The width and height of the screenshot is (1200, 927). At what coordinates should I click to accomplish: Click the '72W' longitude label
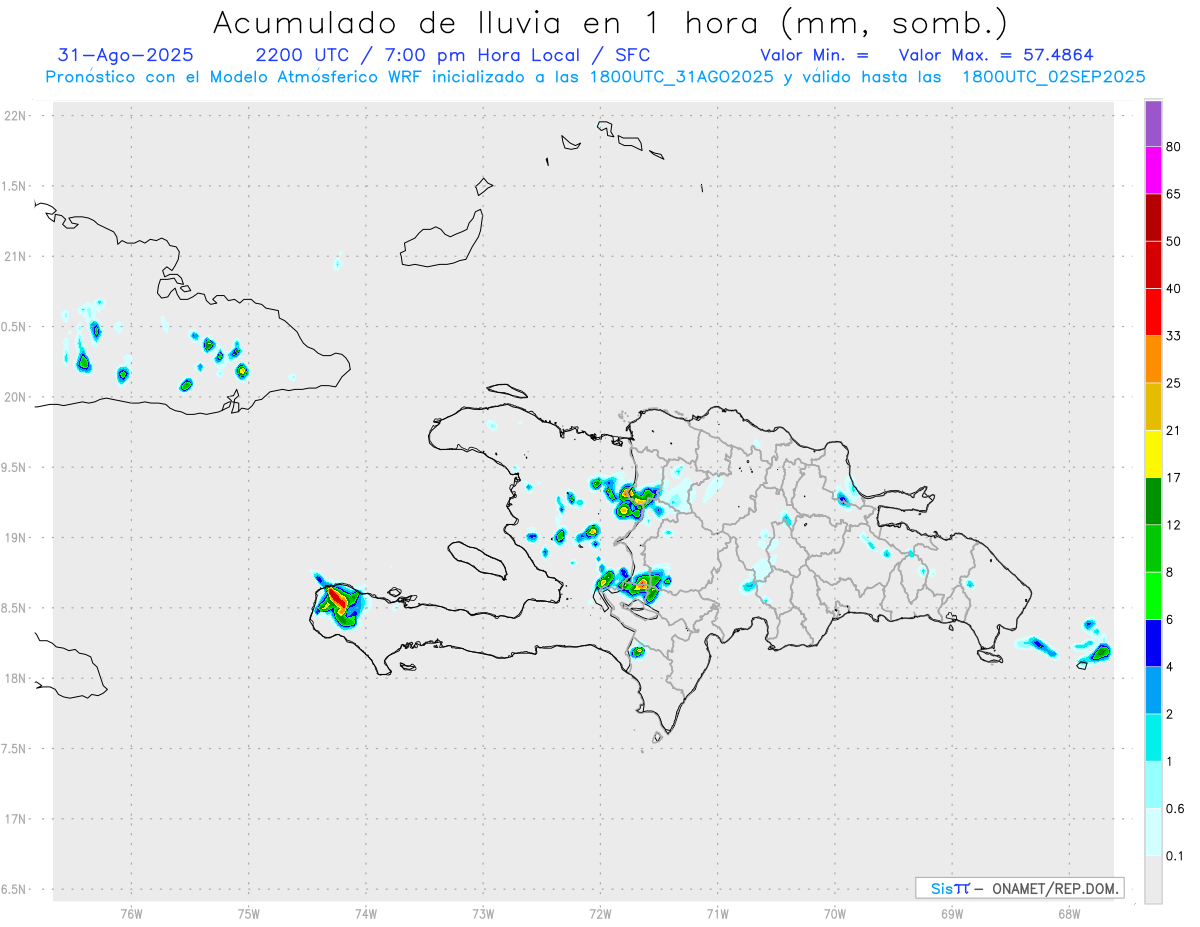click(600, 914)
